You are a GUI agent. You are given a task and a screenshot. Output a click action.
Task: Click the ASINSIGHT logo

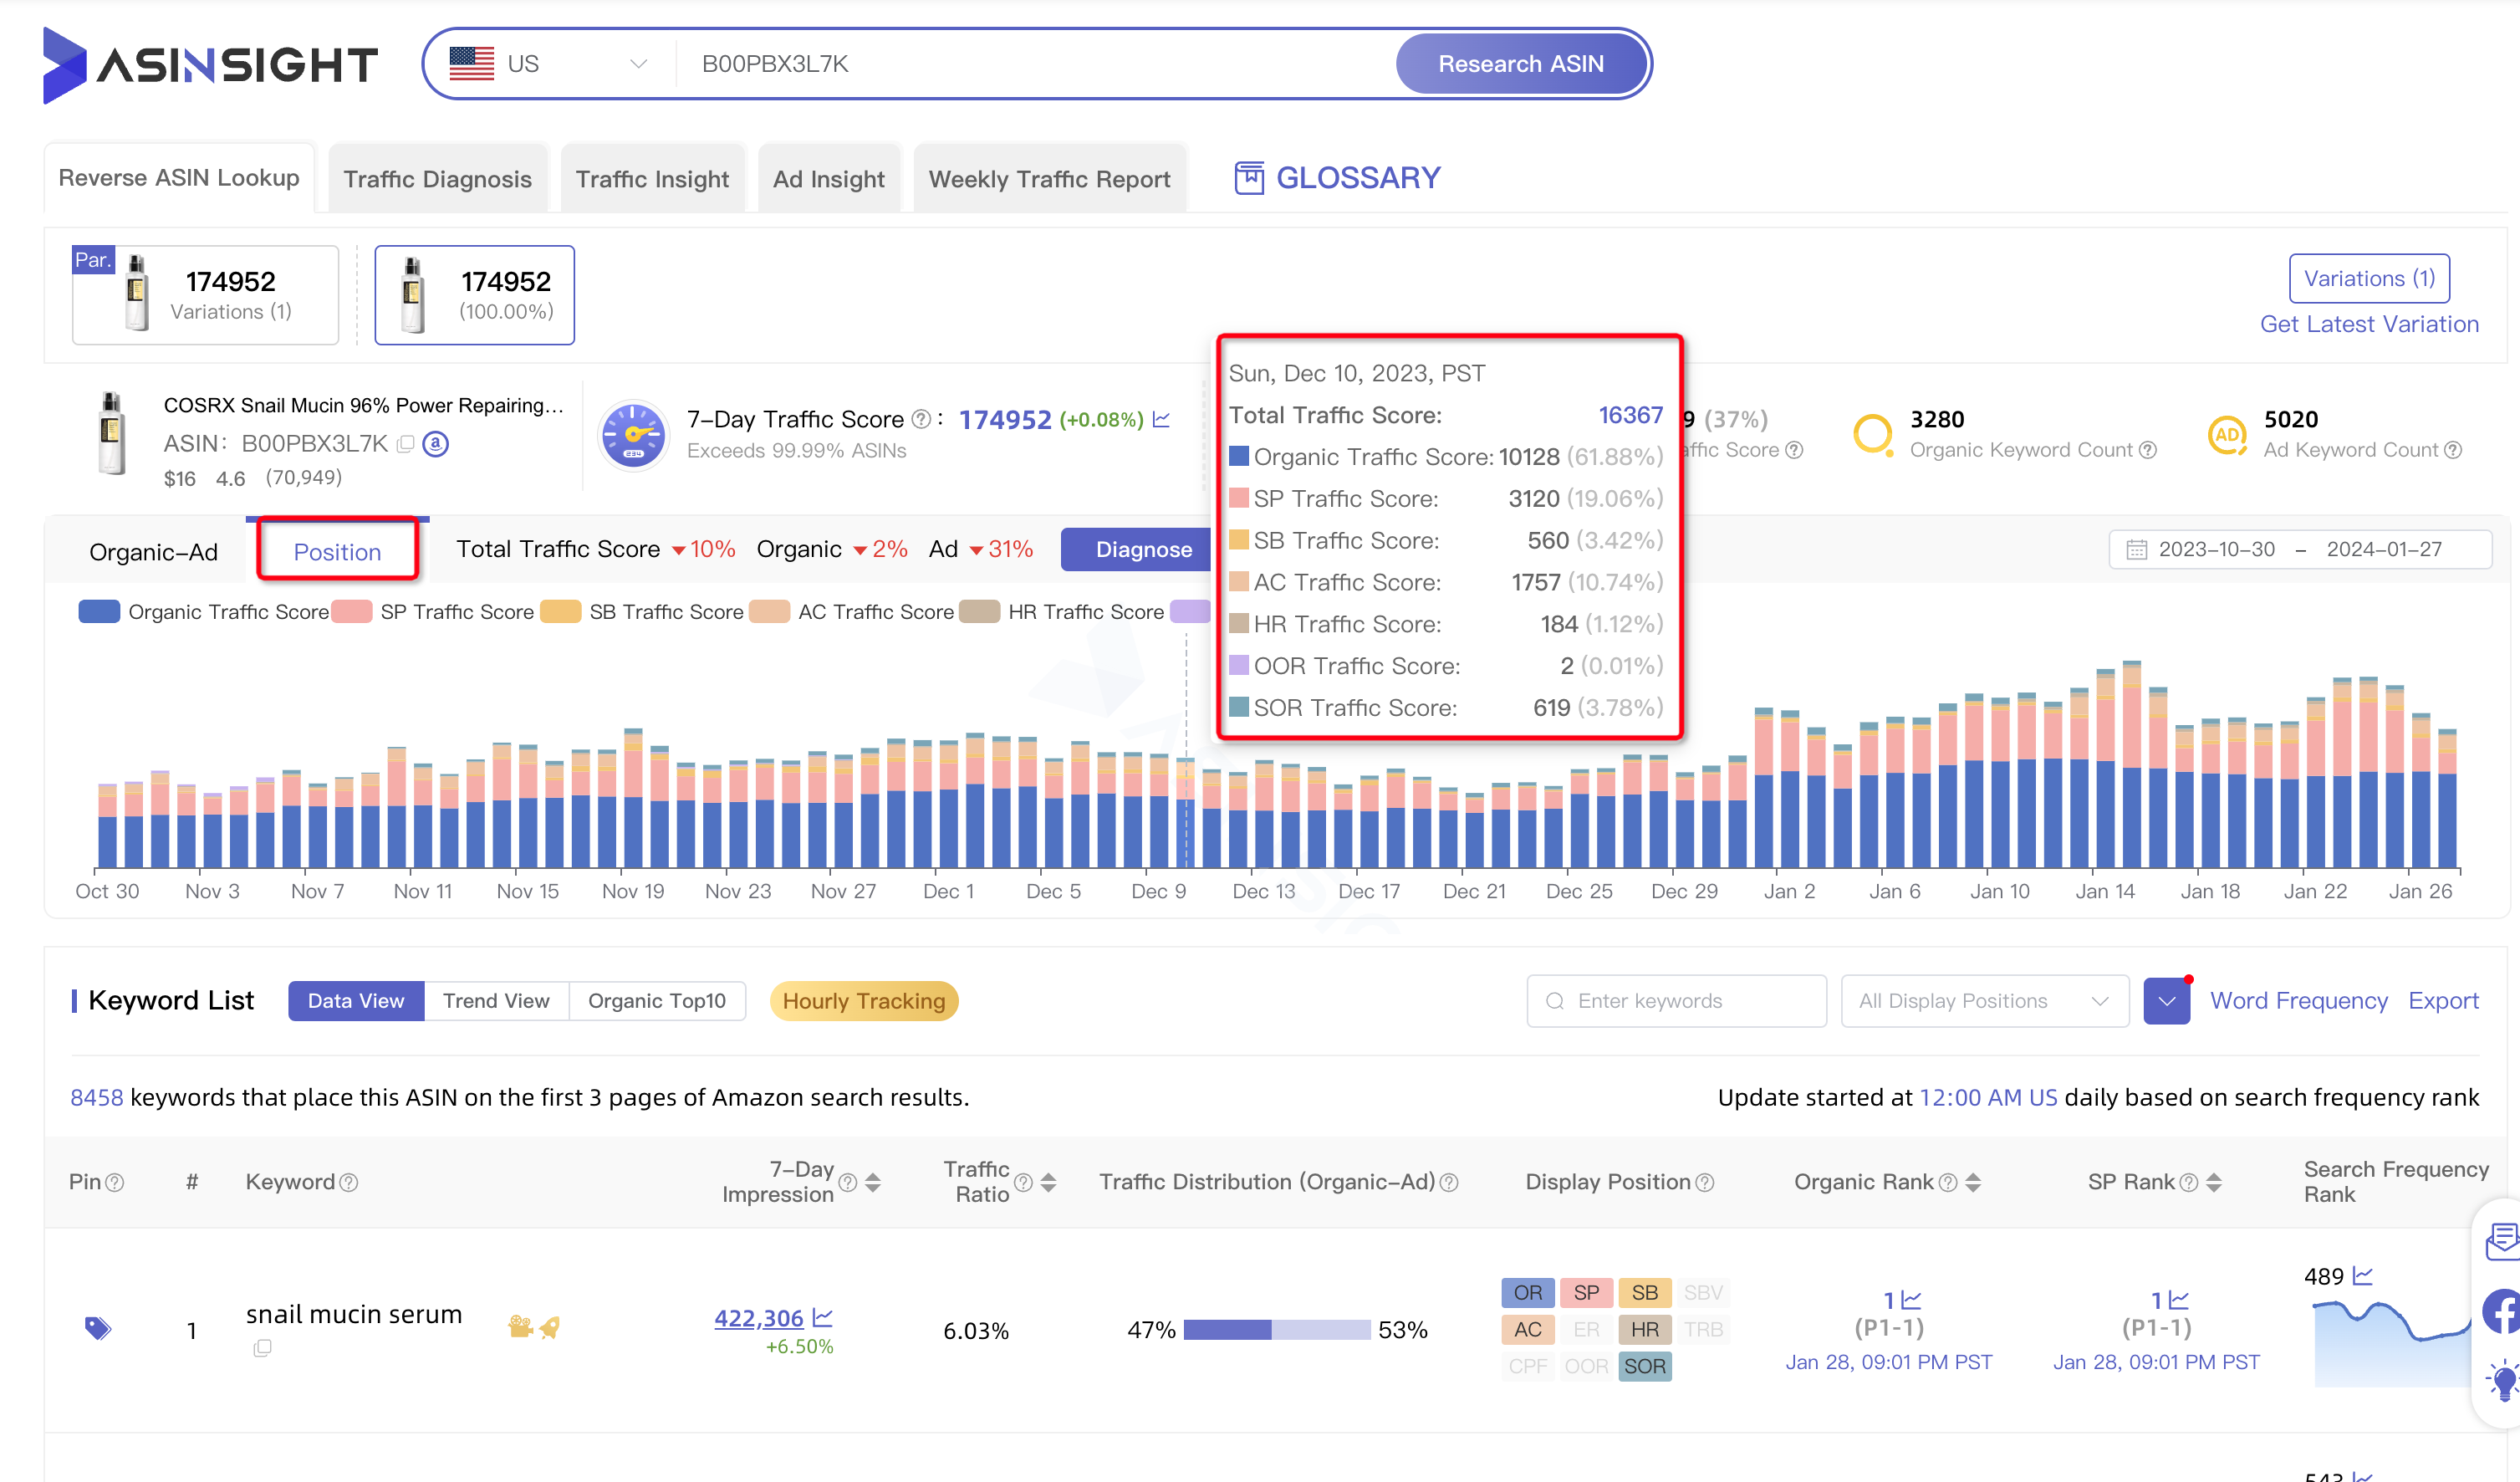coord(210,65)
